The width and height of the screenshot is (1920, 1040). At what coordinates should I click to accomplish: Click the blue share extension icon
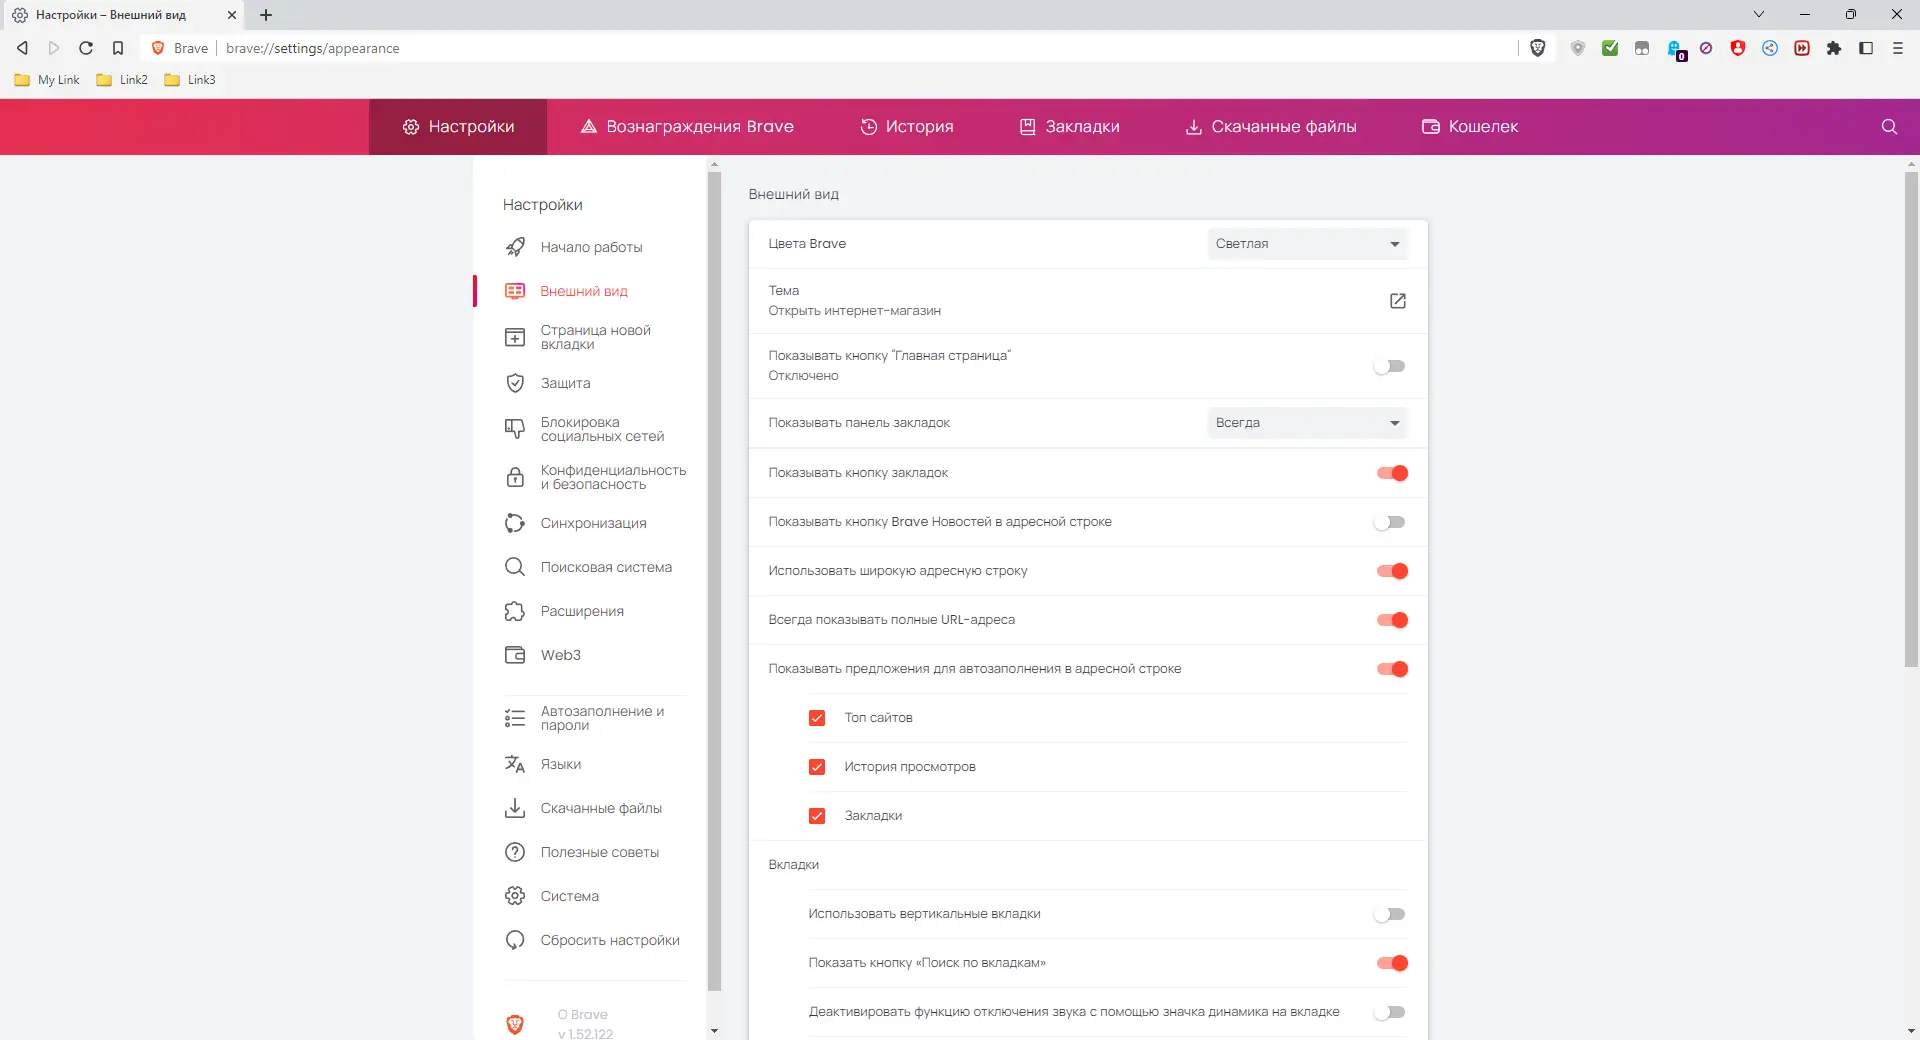tap(1770, 48)
